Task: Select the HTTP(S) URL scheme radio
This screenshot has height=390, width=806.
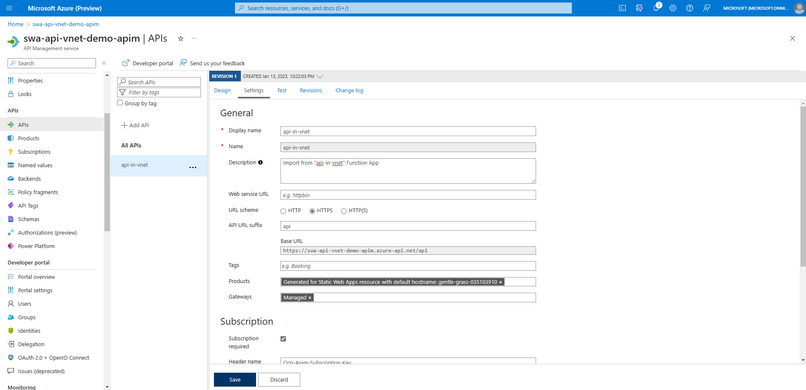Action: 344,211
